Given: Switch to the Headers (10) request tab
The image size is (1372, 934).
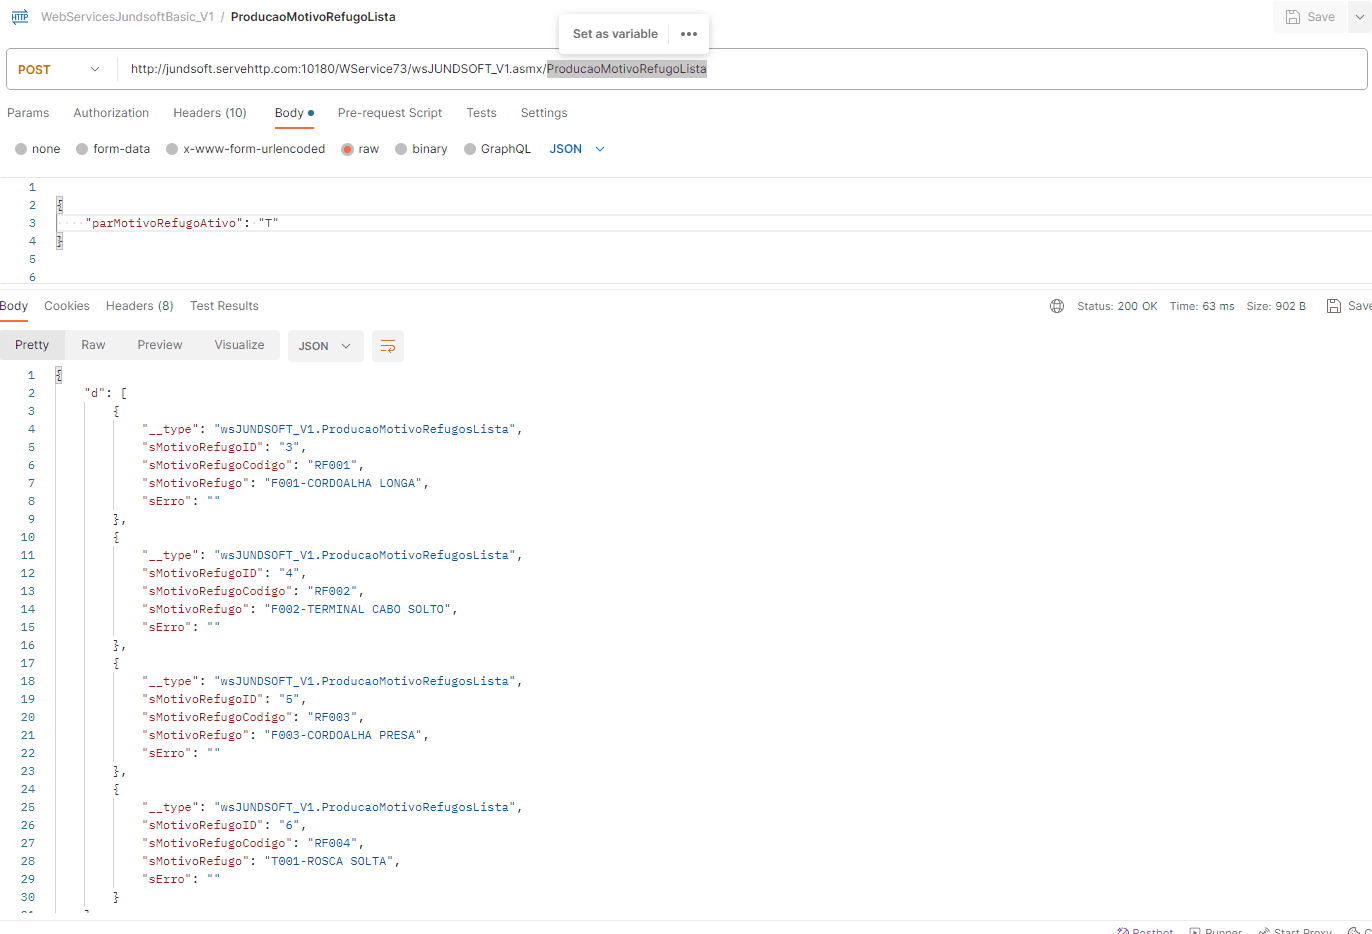Looking at the screenshot, I should [210, 113].
